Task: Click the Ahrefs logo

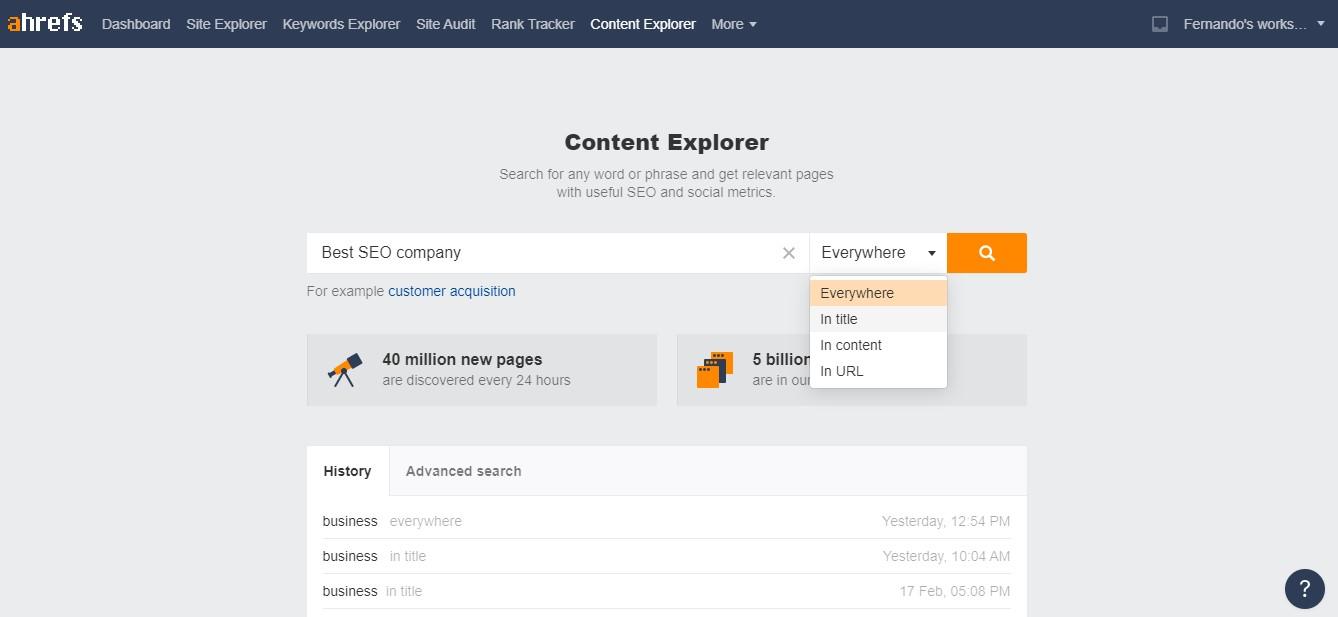Action: coord(45,23)
